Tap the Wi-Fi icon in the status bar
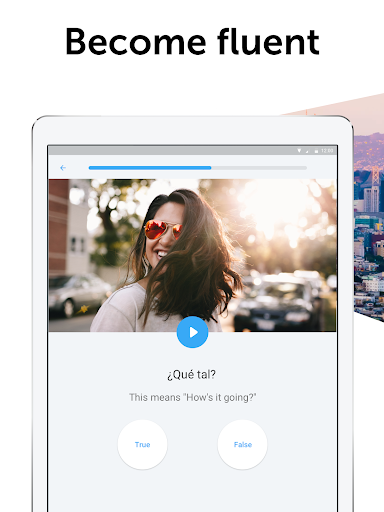Image resolution: width=384 pixels, height=512 pixels. [299, 151]
